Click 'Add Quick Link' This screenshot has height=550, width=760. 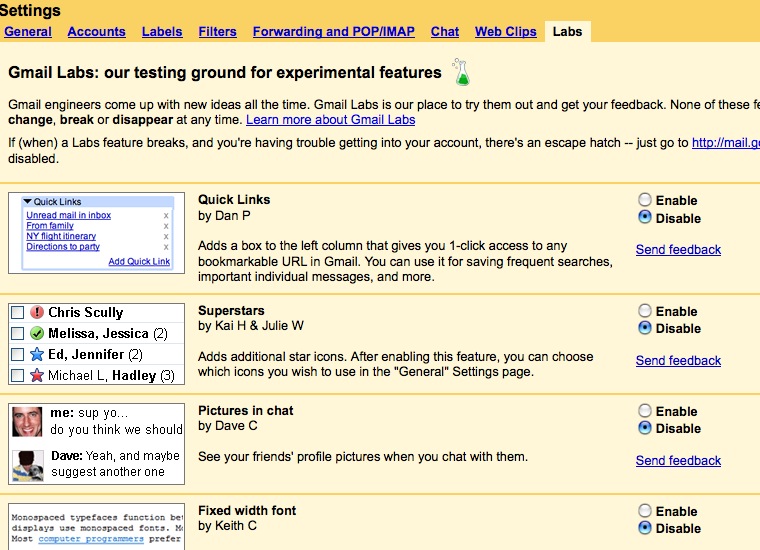[139, 261]
